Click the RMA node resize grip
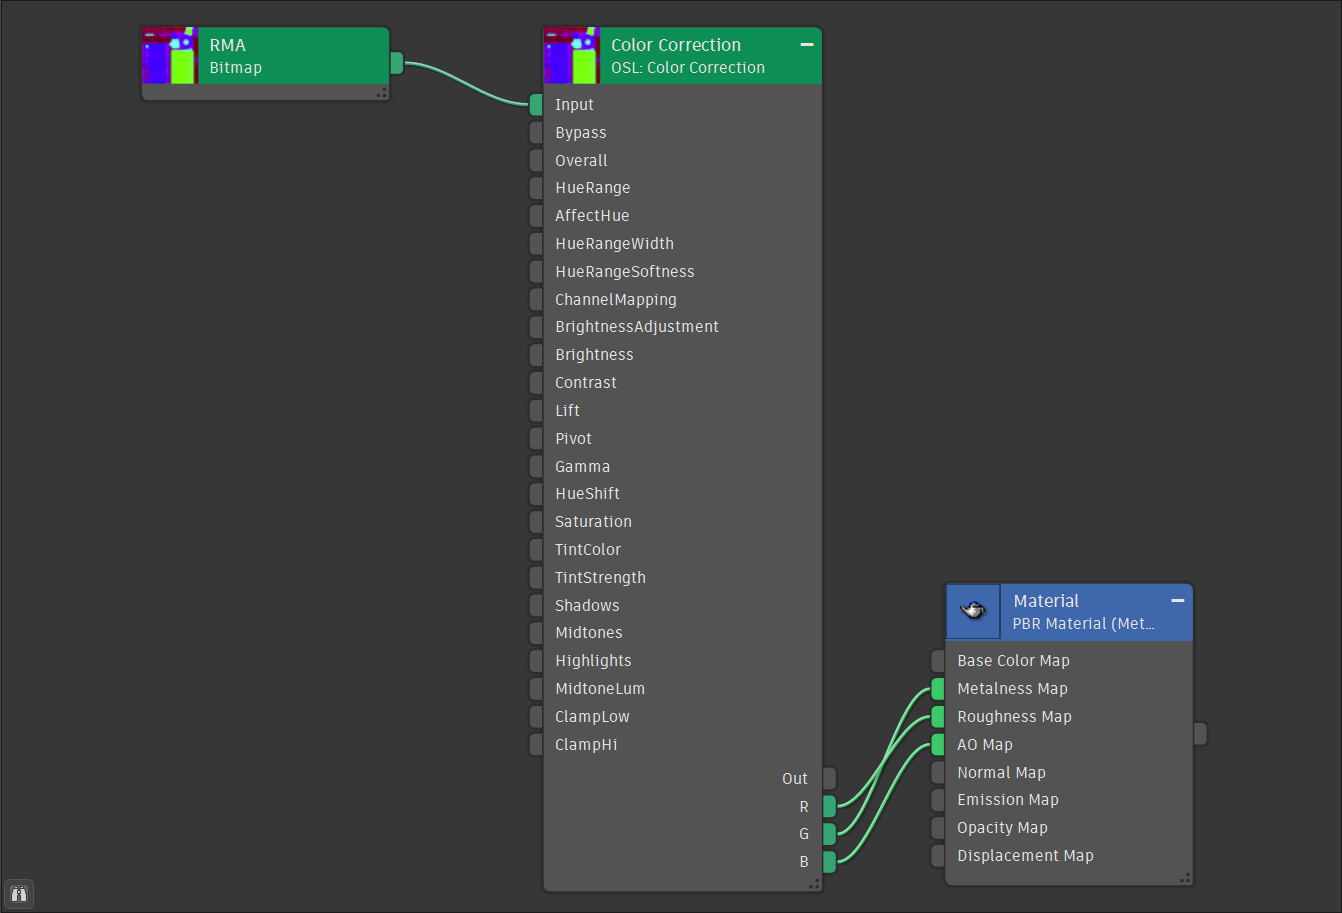 tap(381, 93)
